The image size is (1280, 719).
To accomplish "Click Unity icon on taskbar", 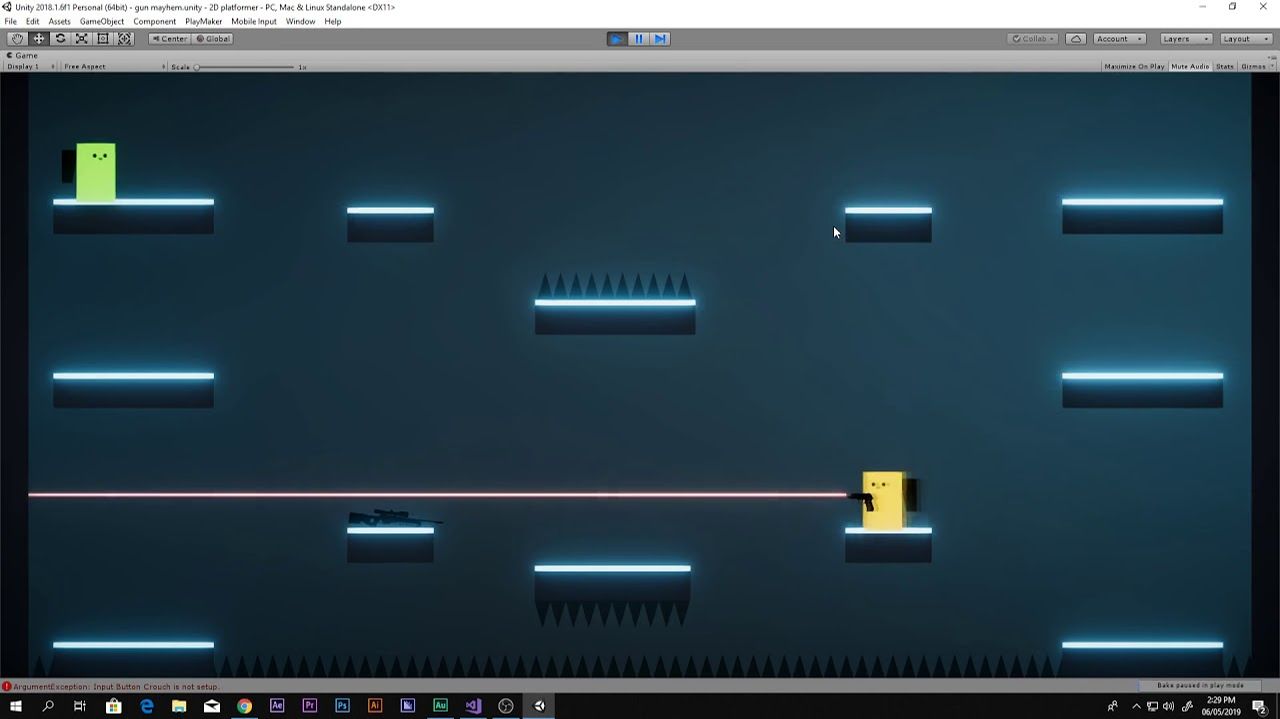I will (539, 706).
